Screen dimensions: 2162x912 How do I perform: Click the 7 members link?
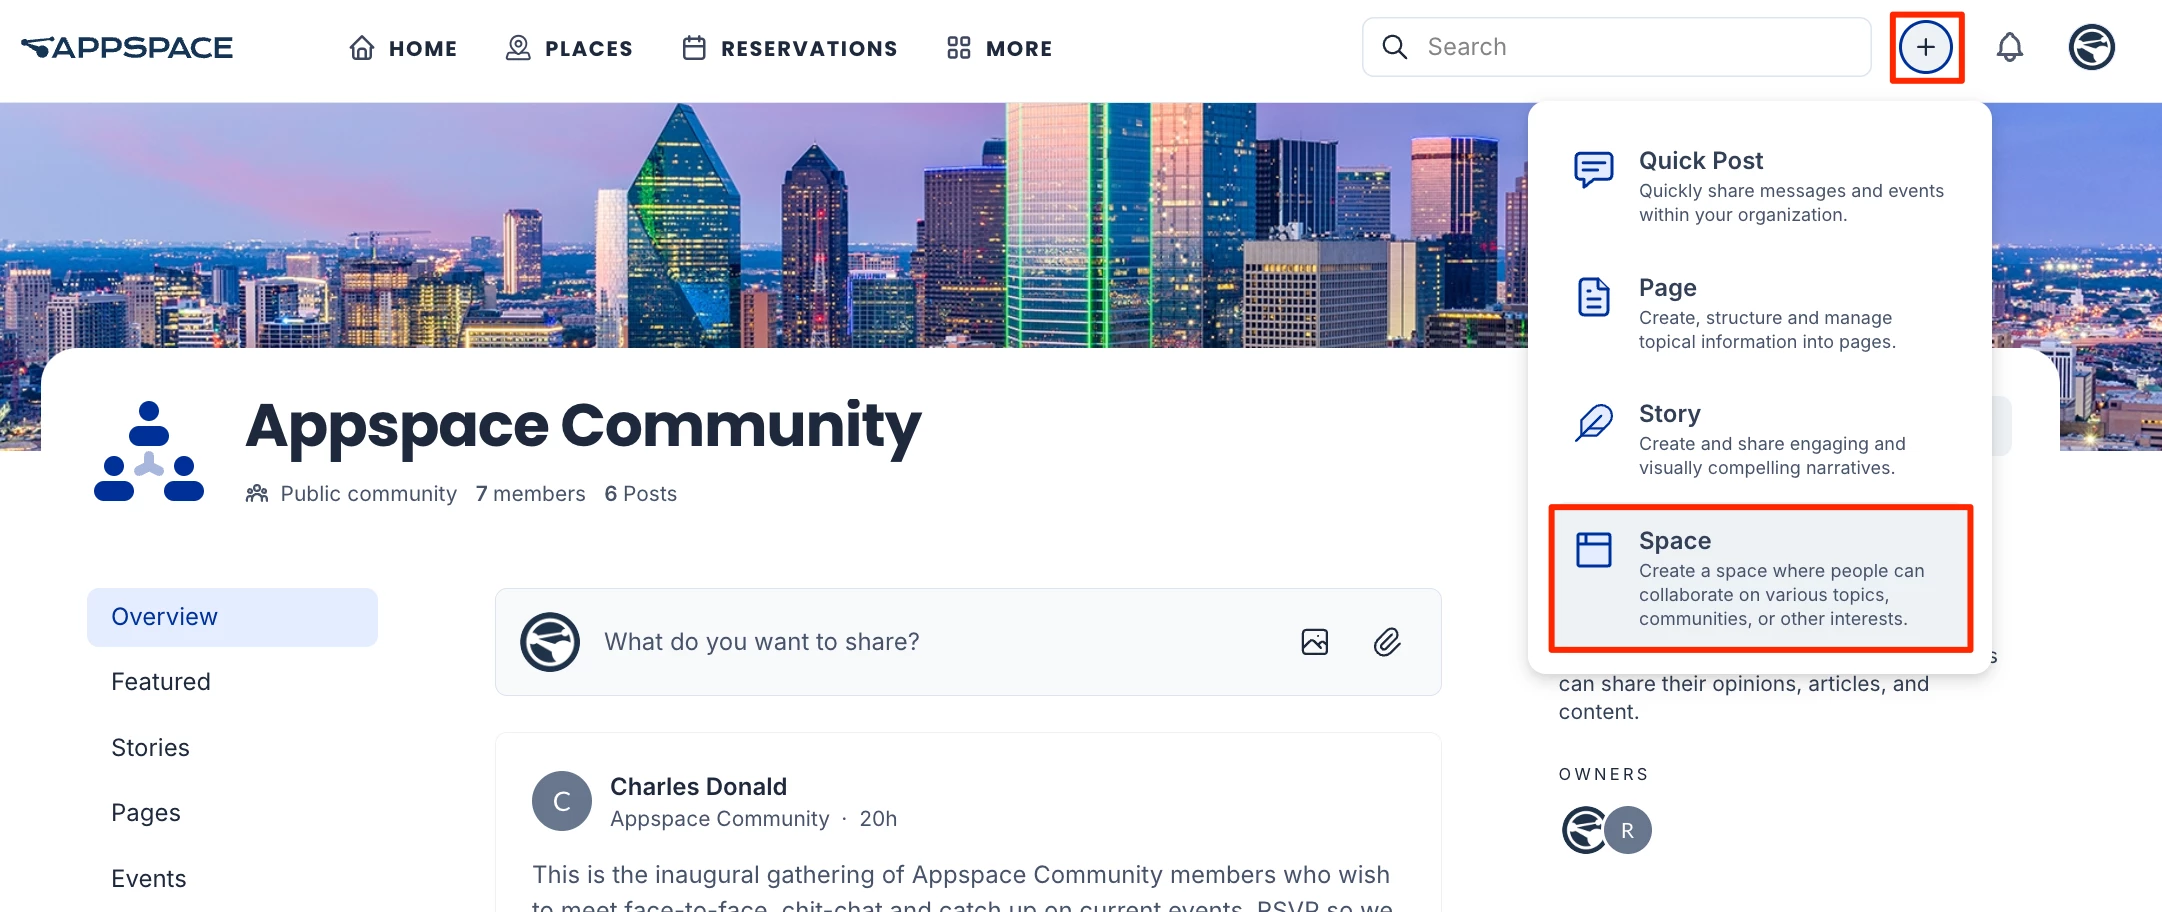click(x=530, y=494)
